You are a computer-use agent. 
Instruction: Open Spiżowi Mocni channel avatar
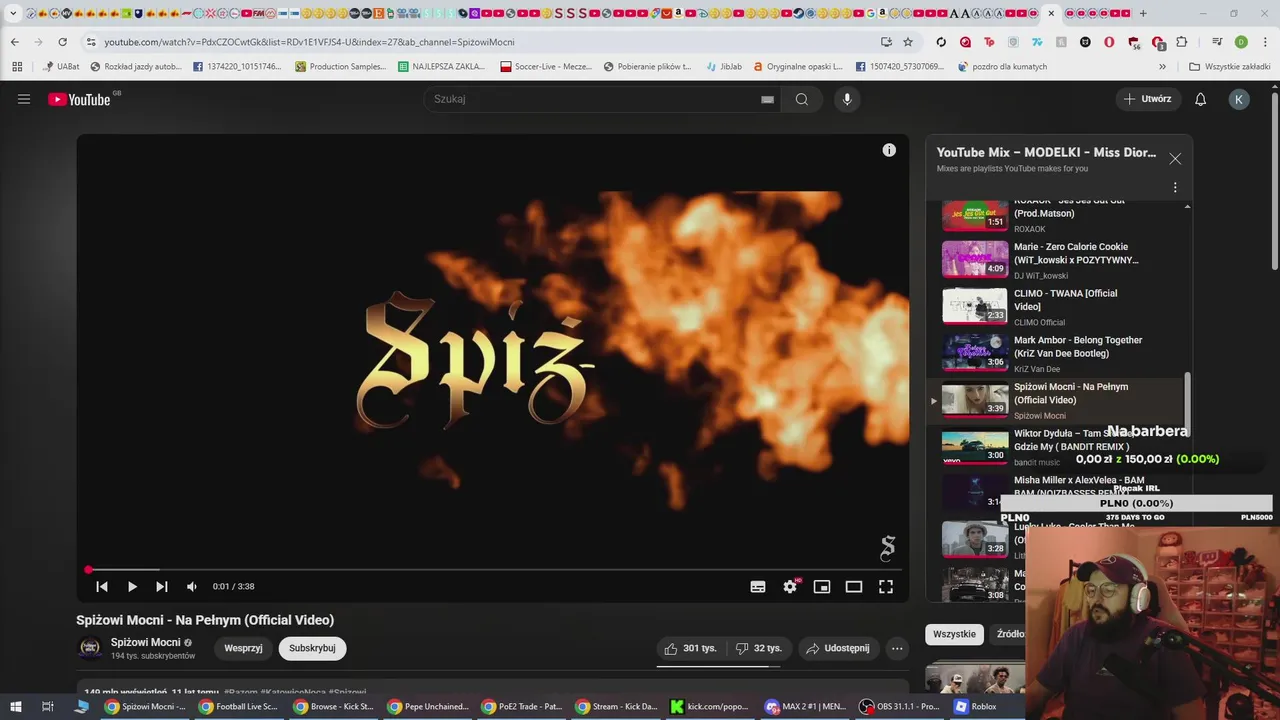90,648
